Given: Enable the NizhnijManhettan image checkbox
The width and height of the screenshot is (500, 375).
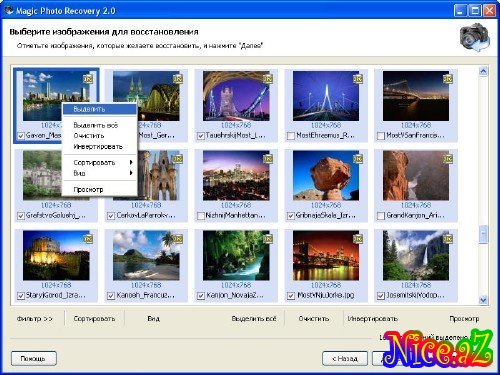Looking at the screenshot, I should point(201,216).
